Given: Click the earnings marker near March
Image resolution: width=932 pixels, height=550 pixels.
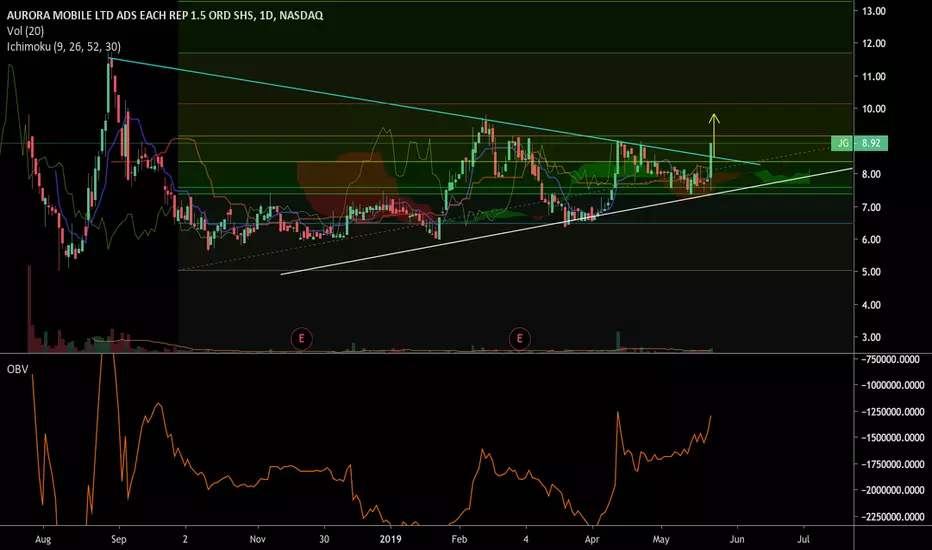Looking at the screenshot, I should (x=519, y=339).
